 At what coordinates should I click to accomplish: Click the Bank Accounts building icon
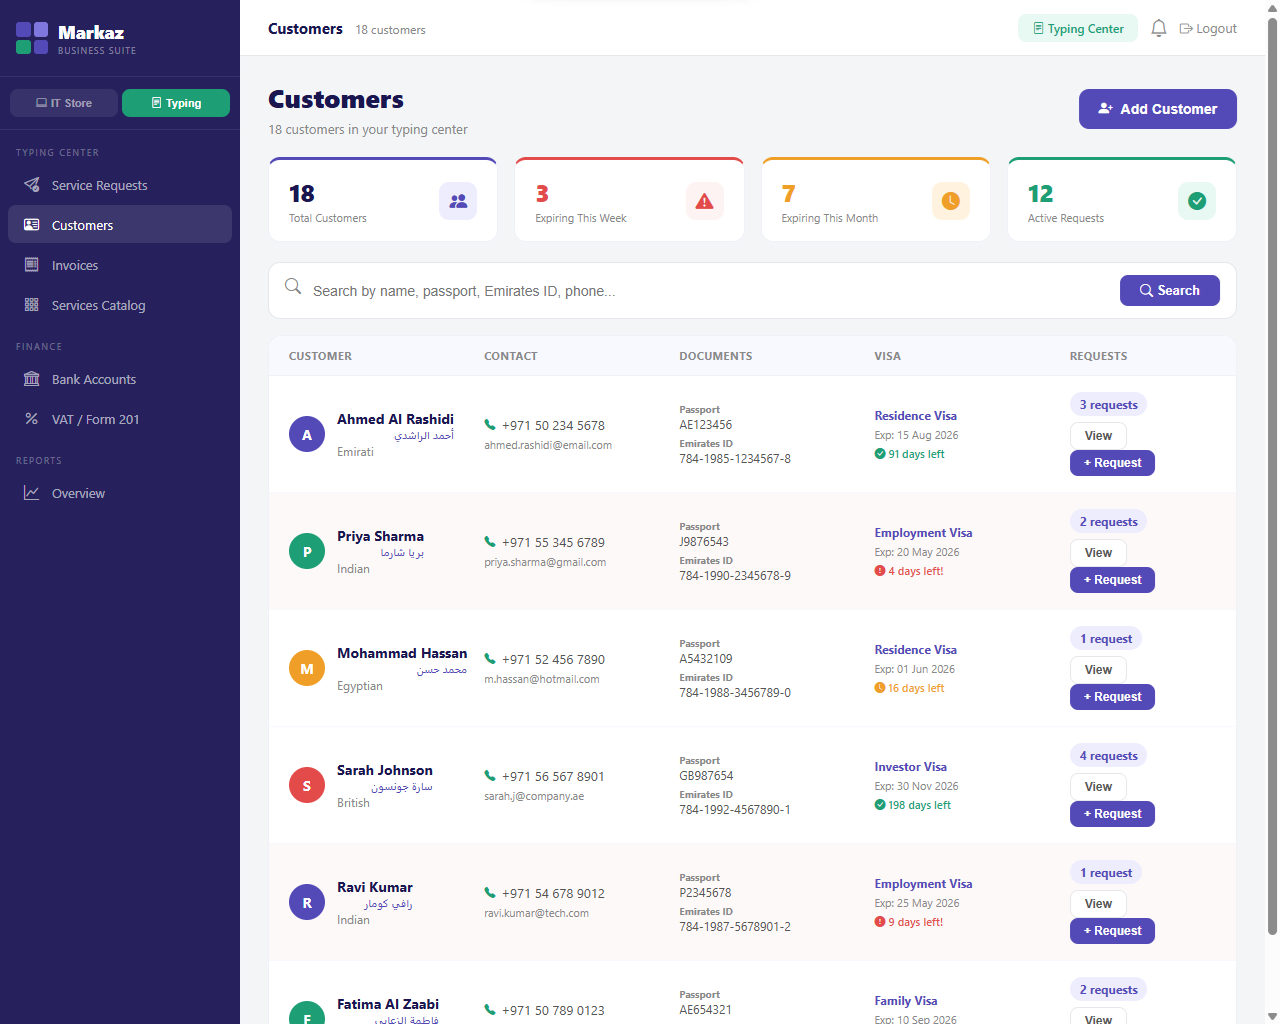coord(32,379)
